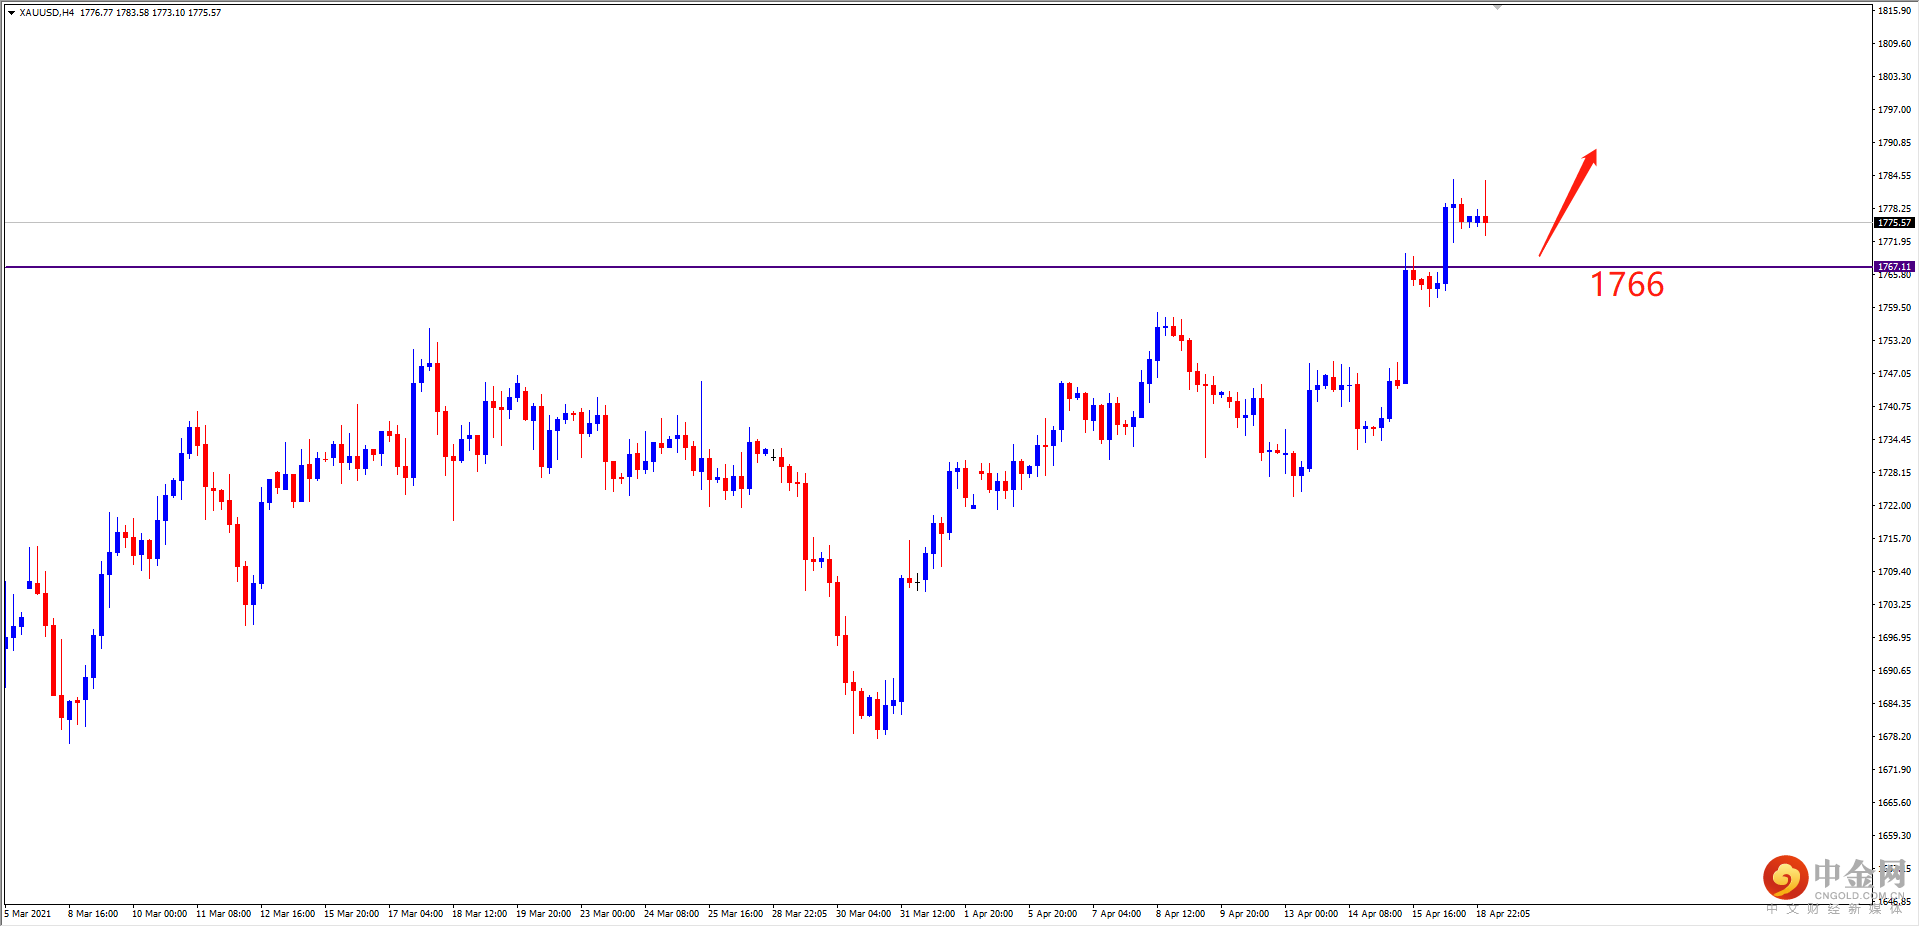This screenshot has width=1920, height=927.
Task: Click the 1740.75 price axis label
Action: (x=1894, y=407)
